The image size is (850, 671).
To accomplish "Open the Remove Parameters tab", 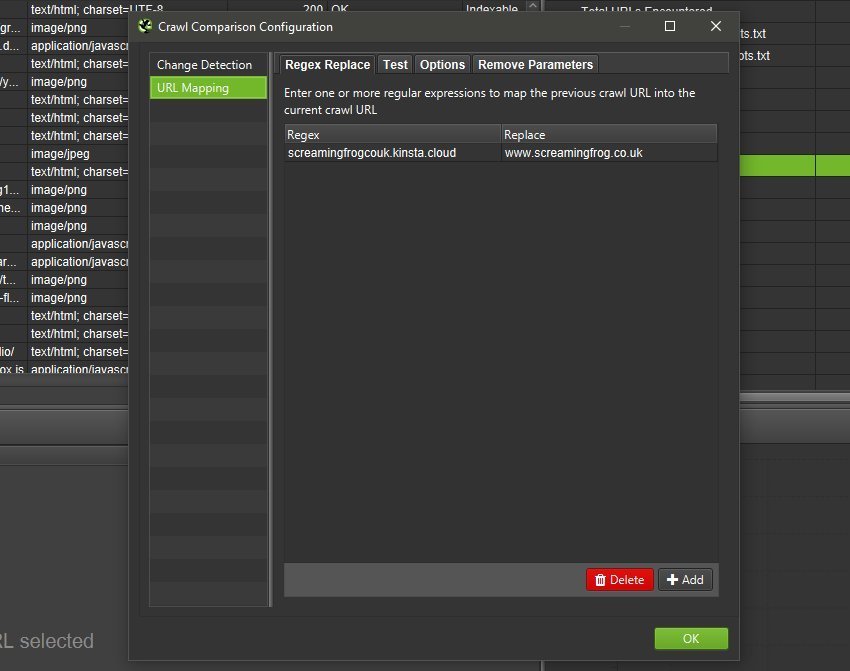I will 535,65.
